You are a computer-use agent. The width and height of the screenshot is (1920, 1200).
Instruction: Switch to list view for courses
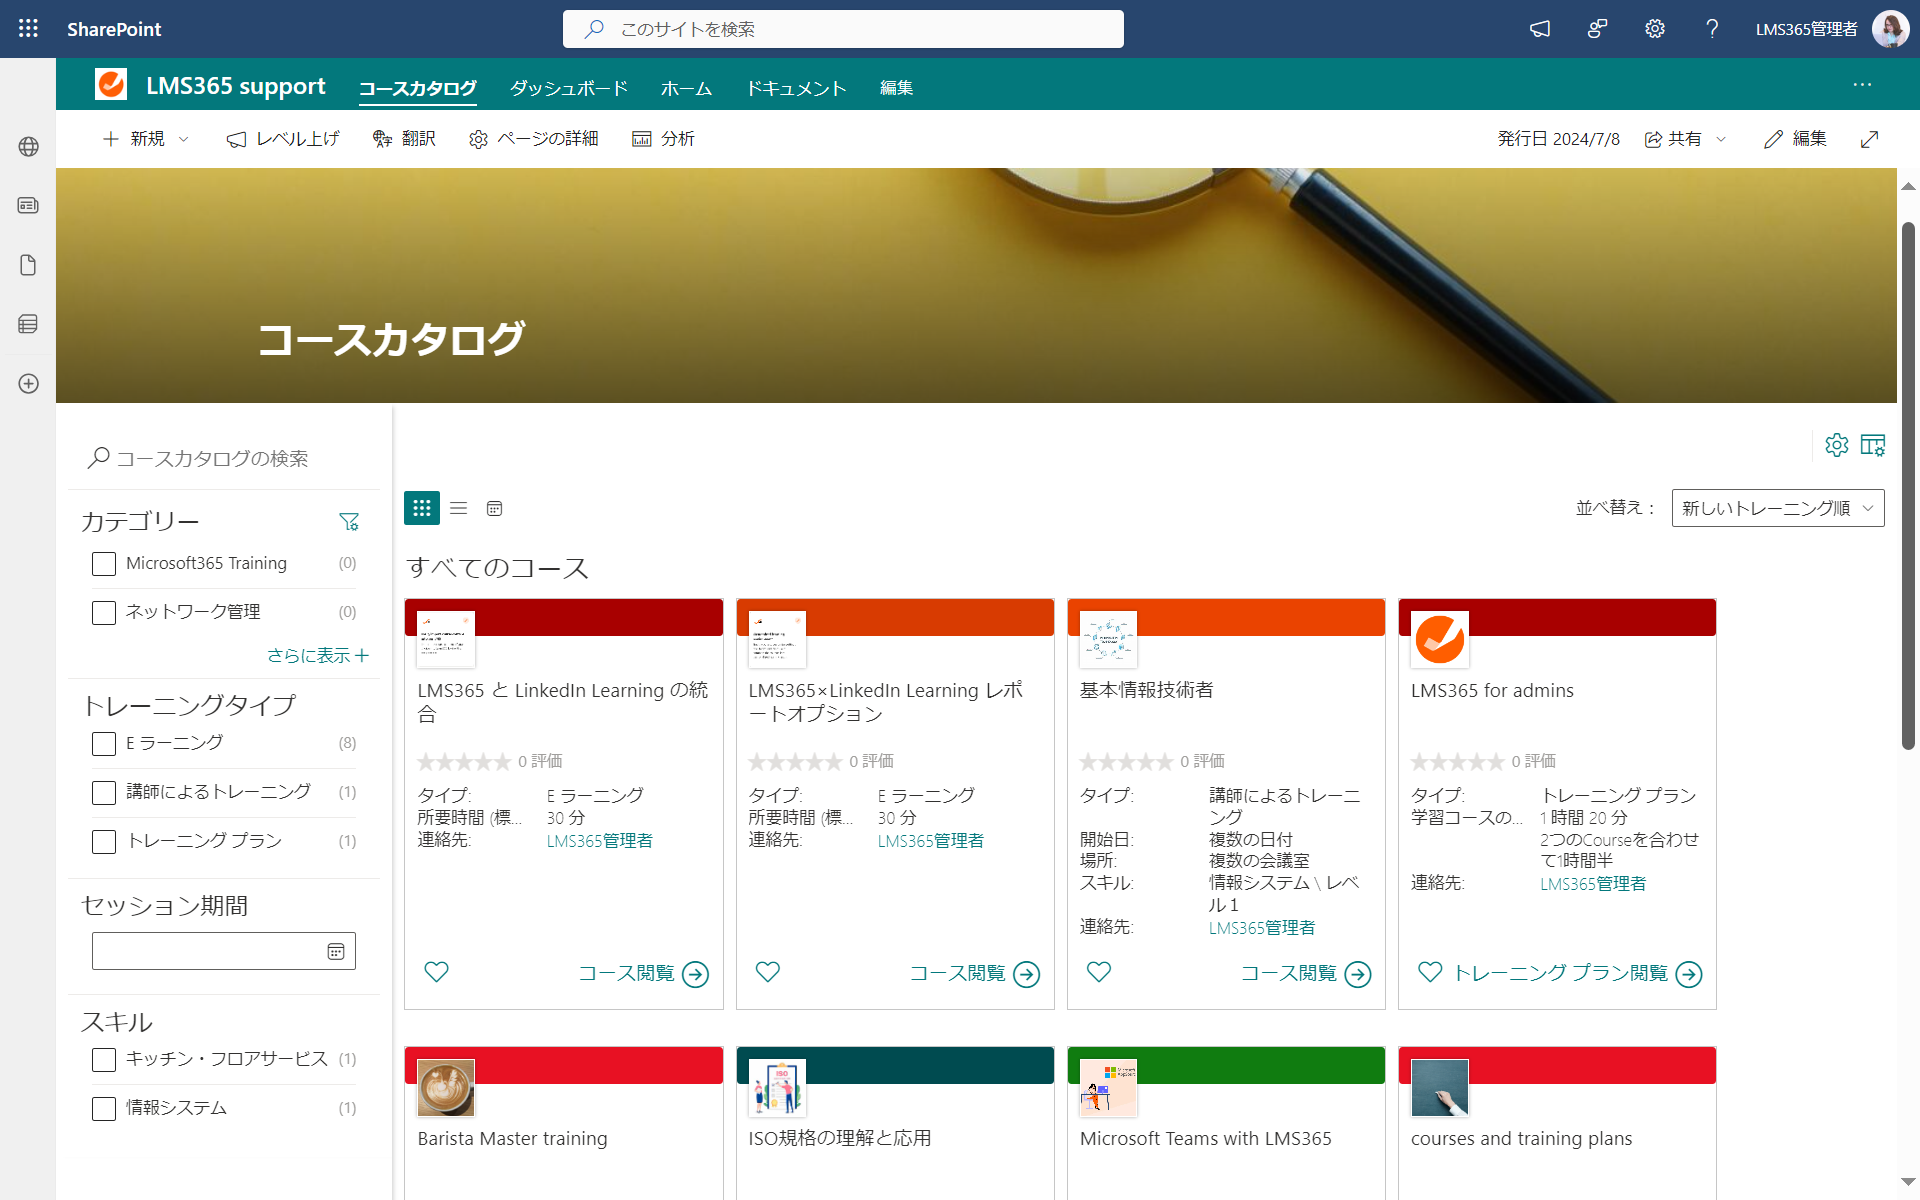(x=458, y=508)
